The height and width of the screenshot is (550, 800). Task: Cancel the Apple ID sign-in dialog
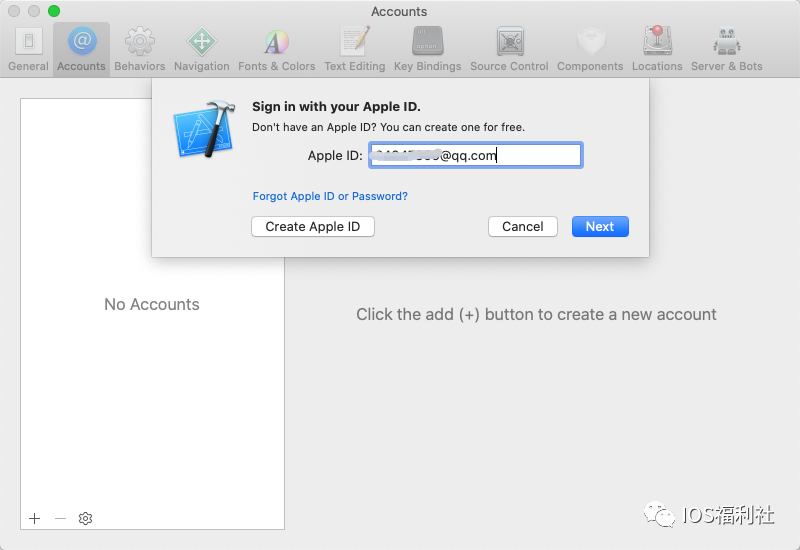pyautogui.click(x=522, y=226)
